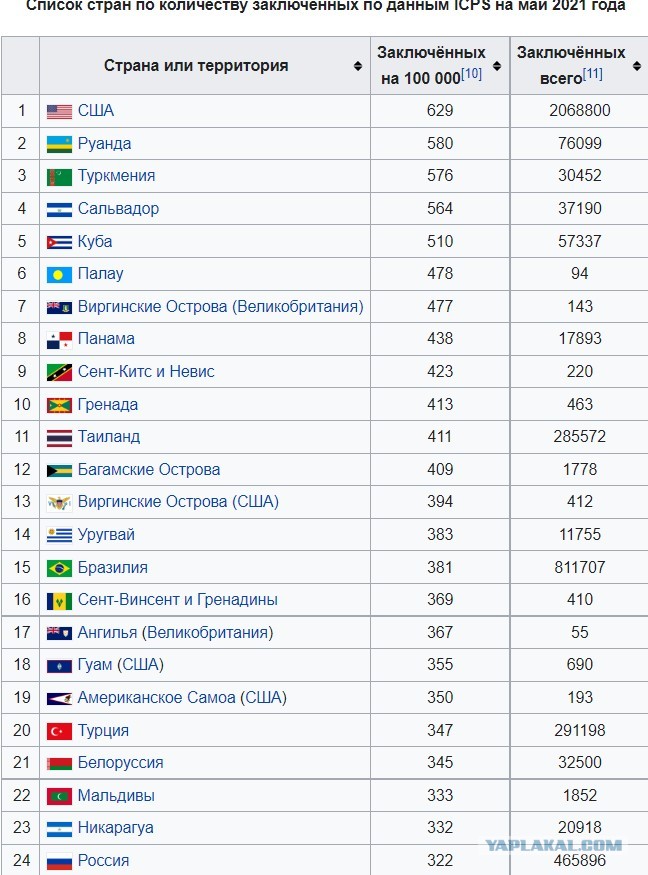The height and width of the screenshot is (875, 648).
Task: Click the Cuba flag icon
Action: pyautogui.click(x=59, y=242)
